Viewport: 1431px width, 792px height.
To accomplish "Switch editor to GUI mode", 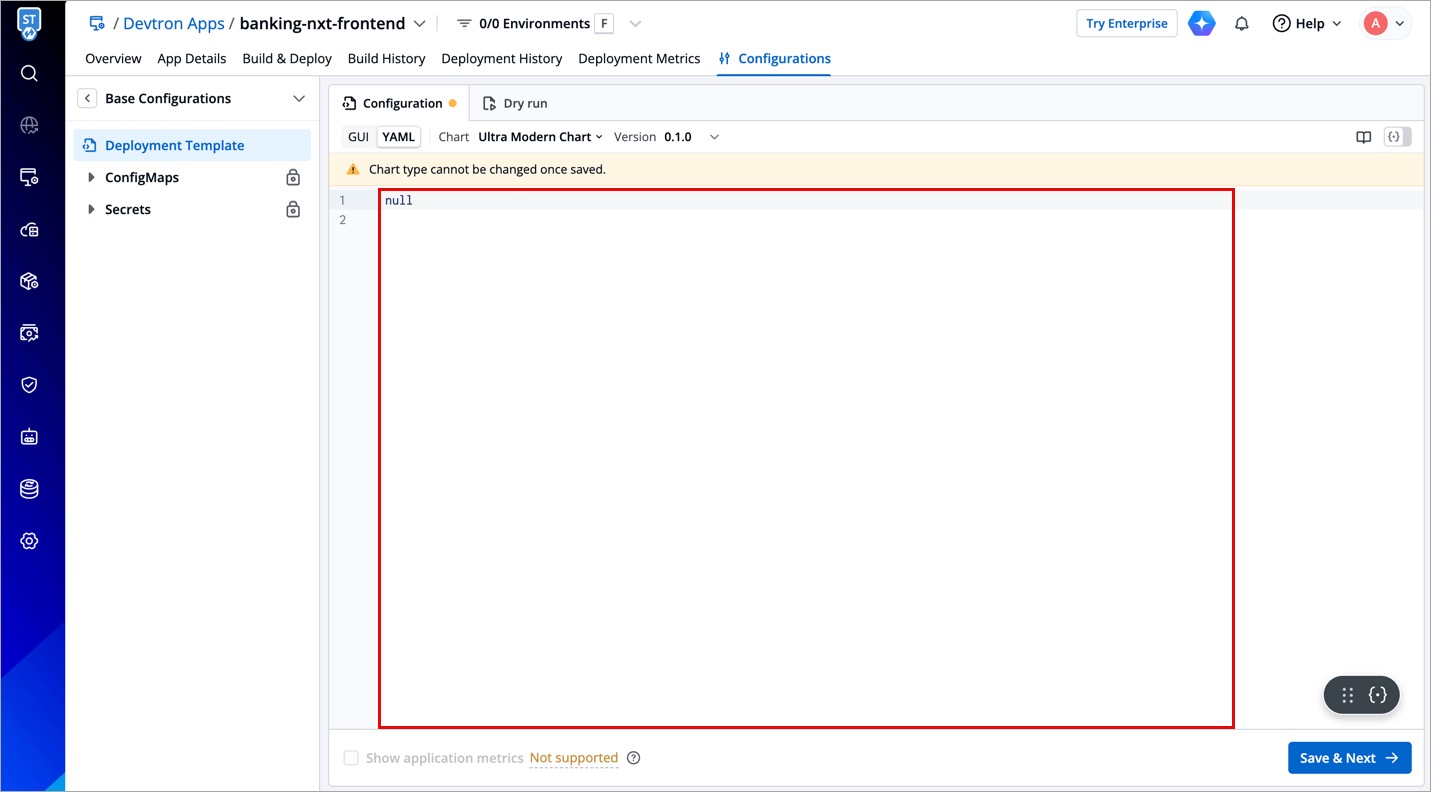I will 358,137.
